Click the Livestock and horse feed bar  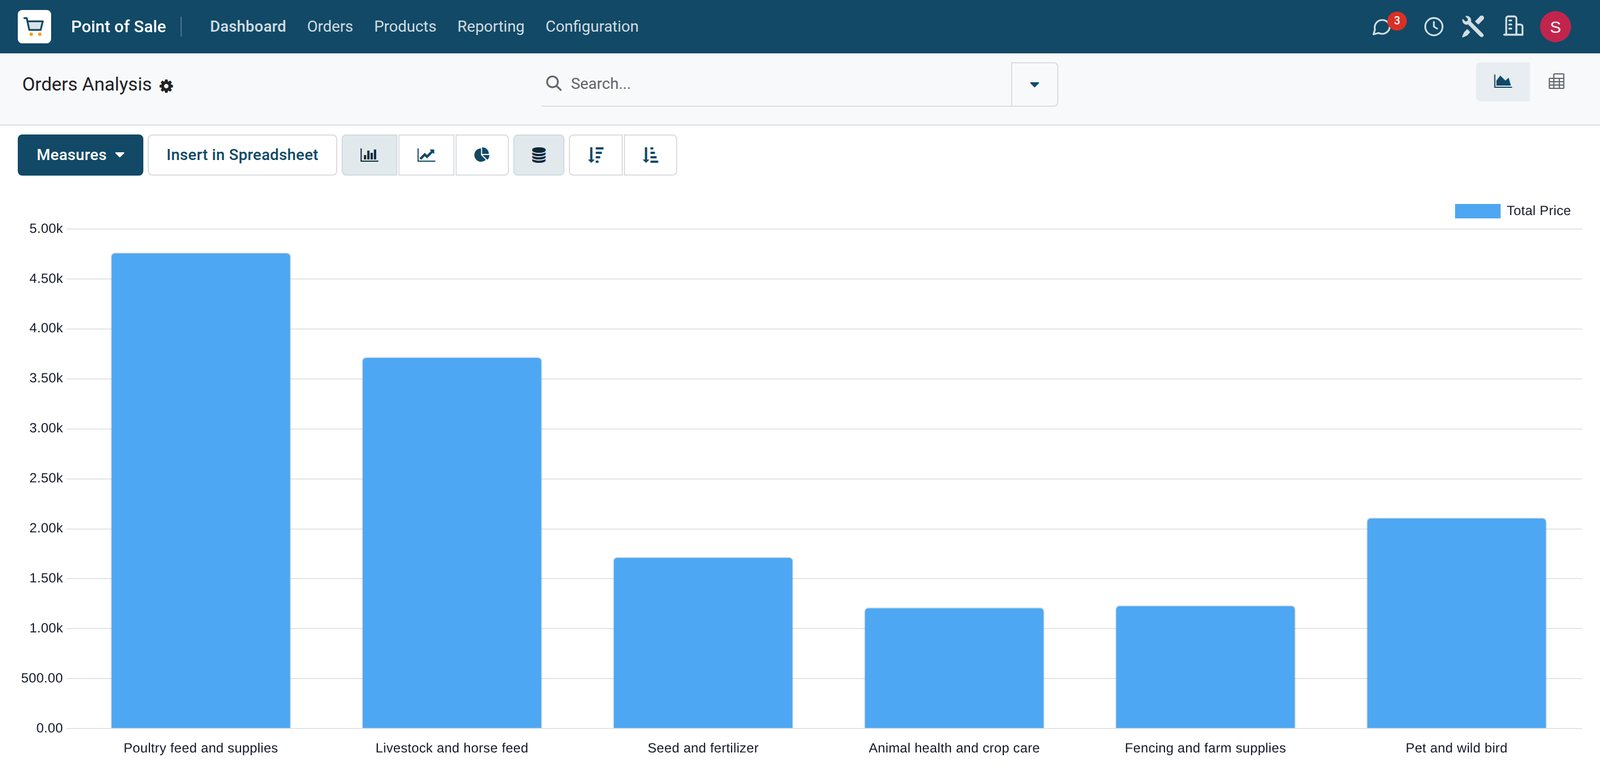452,543
